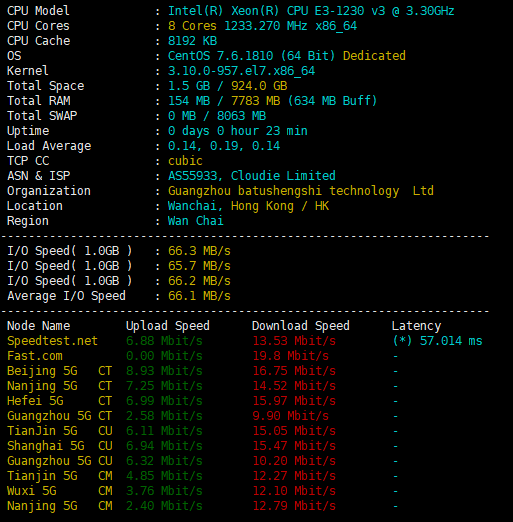
Task: Select the Latency column header
Action: point(416,326)
